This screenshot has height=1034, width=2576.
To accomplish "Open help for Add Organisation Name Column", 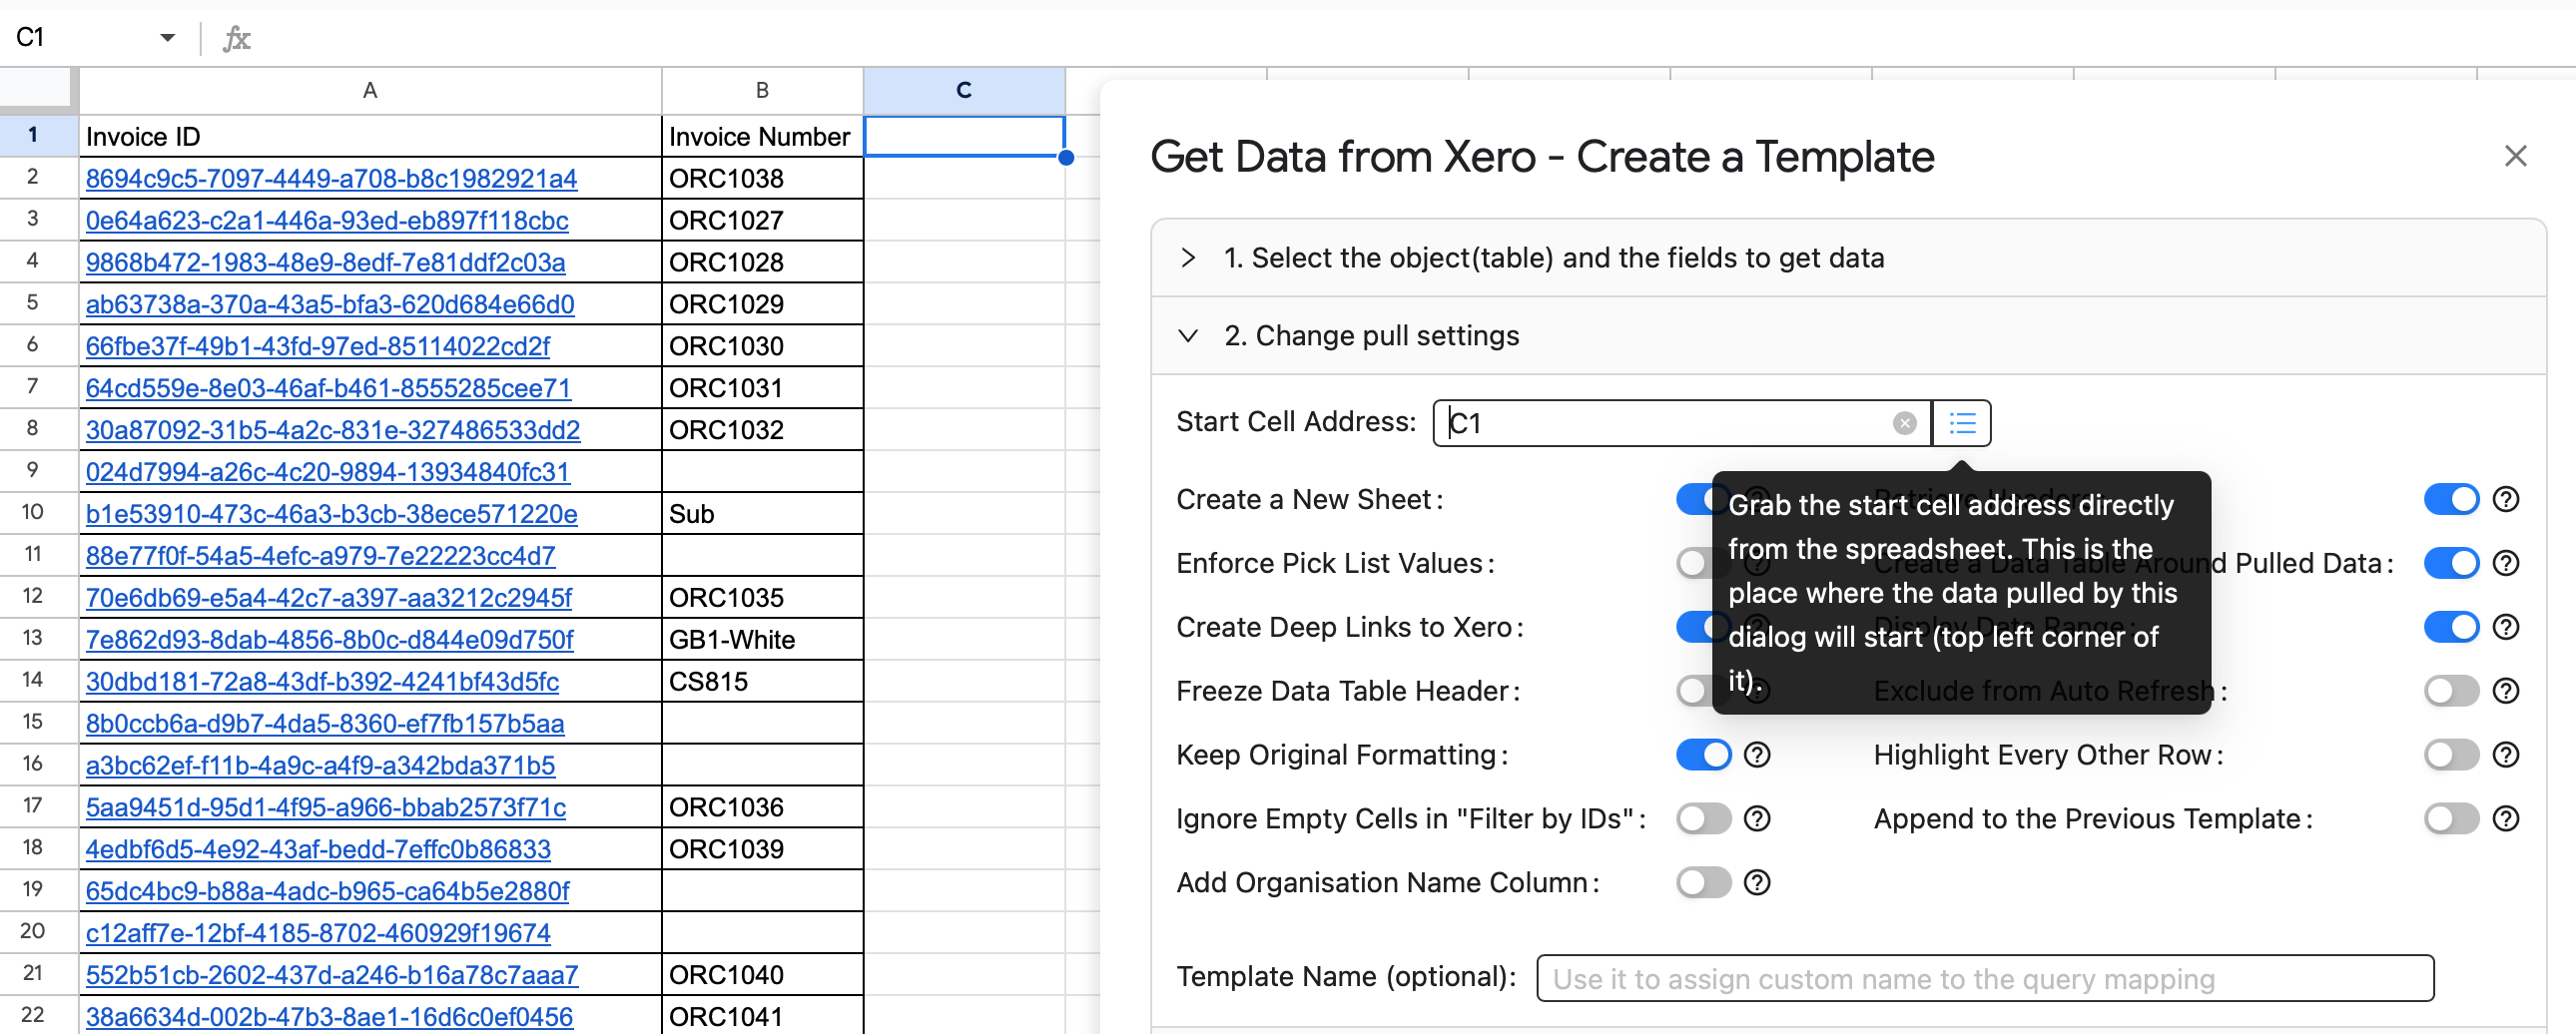I will pos(1757,883).
